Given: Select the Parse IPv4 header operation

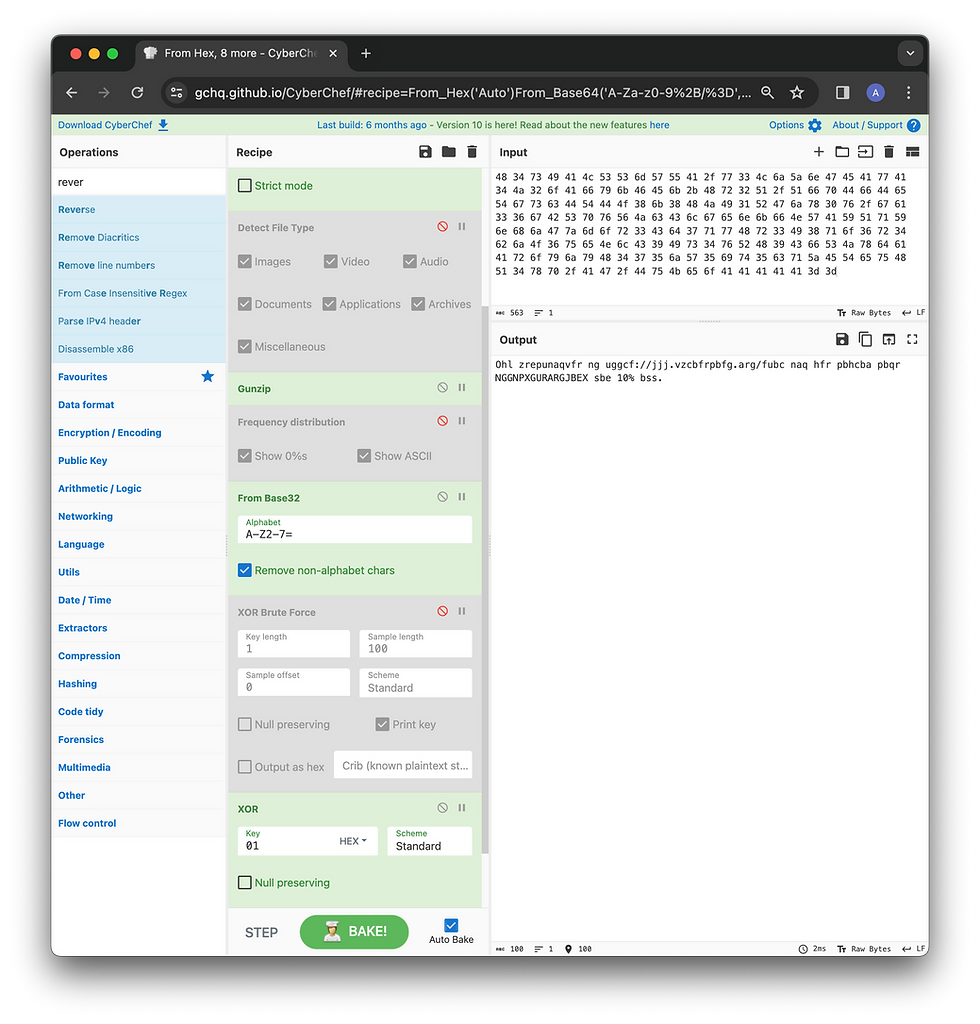Looking at the screenshot, I should pos(138,321).
